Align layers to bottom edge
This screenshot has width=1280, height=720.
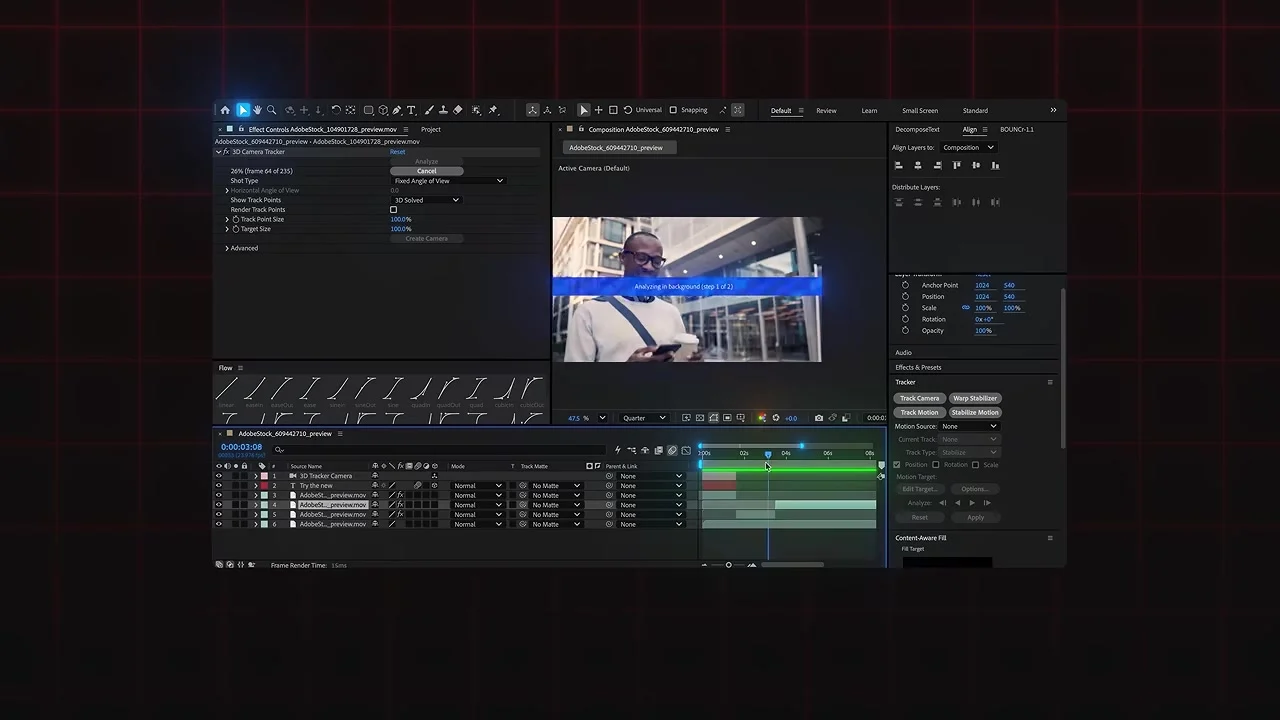tap(995, 165)
